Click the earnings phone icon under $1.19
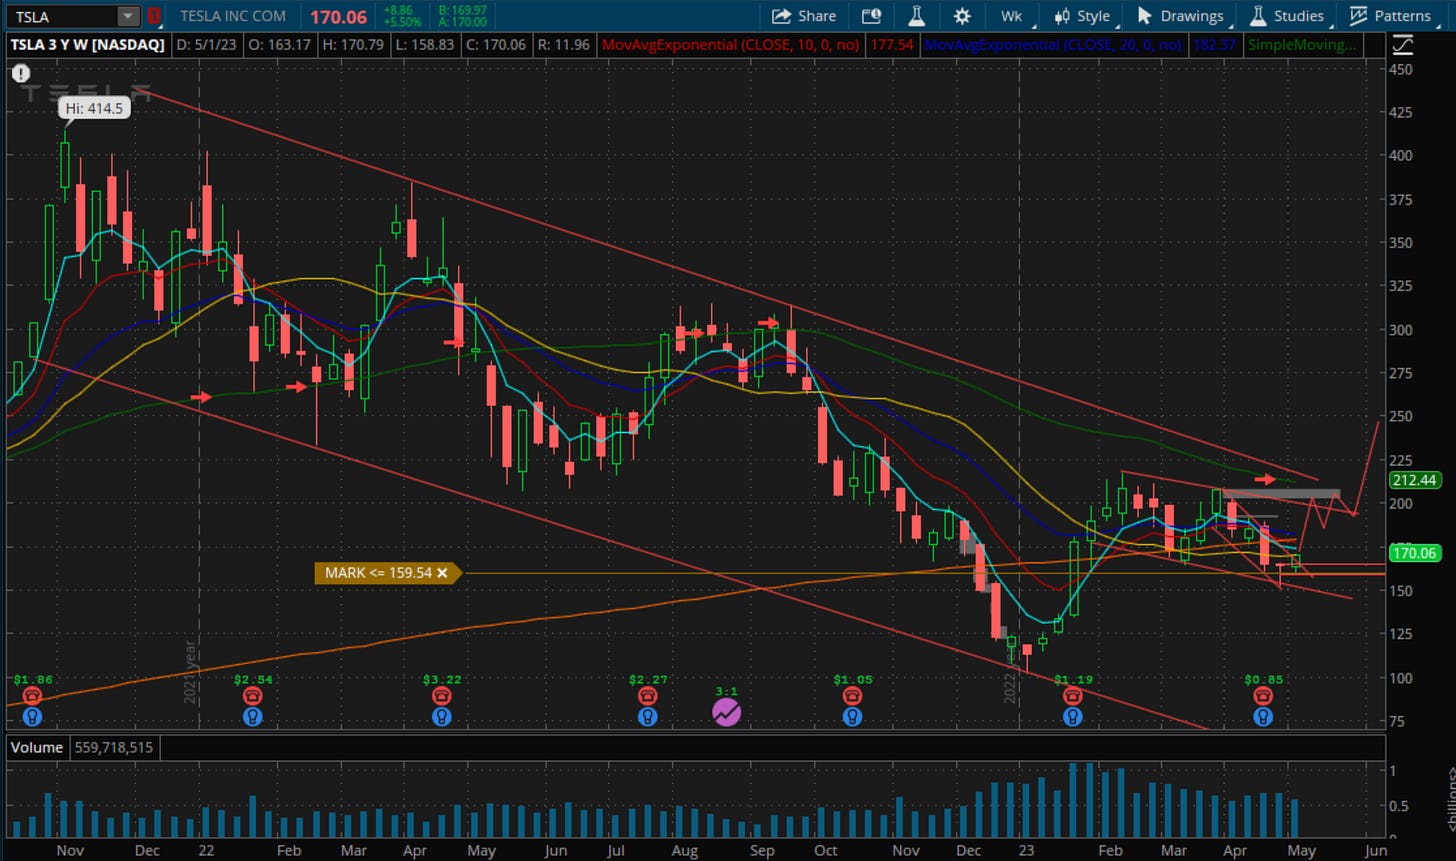The height and width of the screenshot is (861, 1456). click(1073, 697)
